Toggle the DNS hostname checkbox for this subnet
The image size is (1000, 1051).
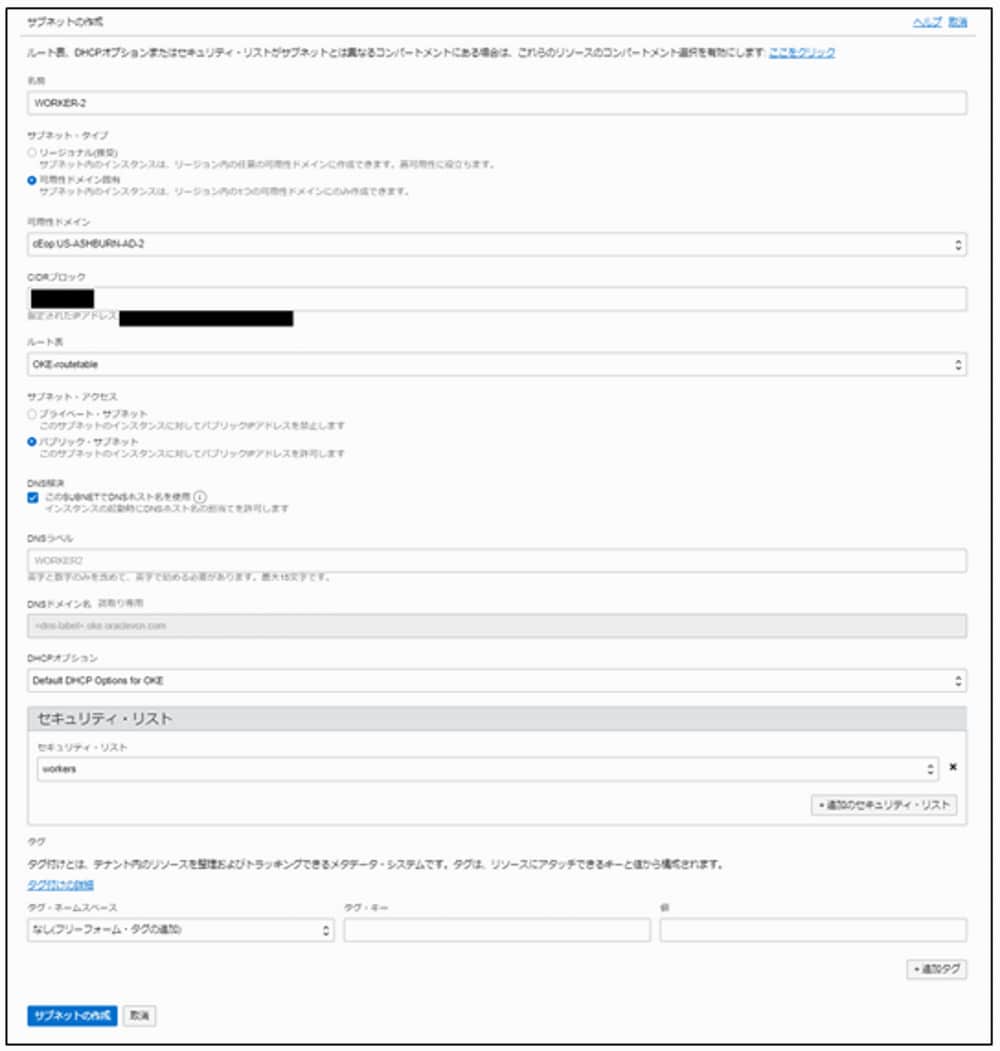[34, 497]
